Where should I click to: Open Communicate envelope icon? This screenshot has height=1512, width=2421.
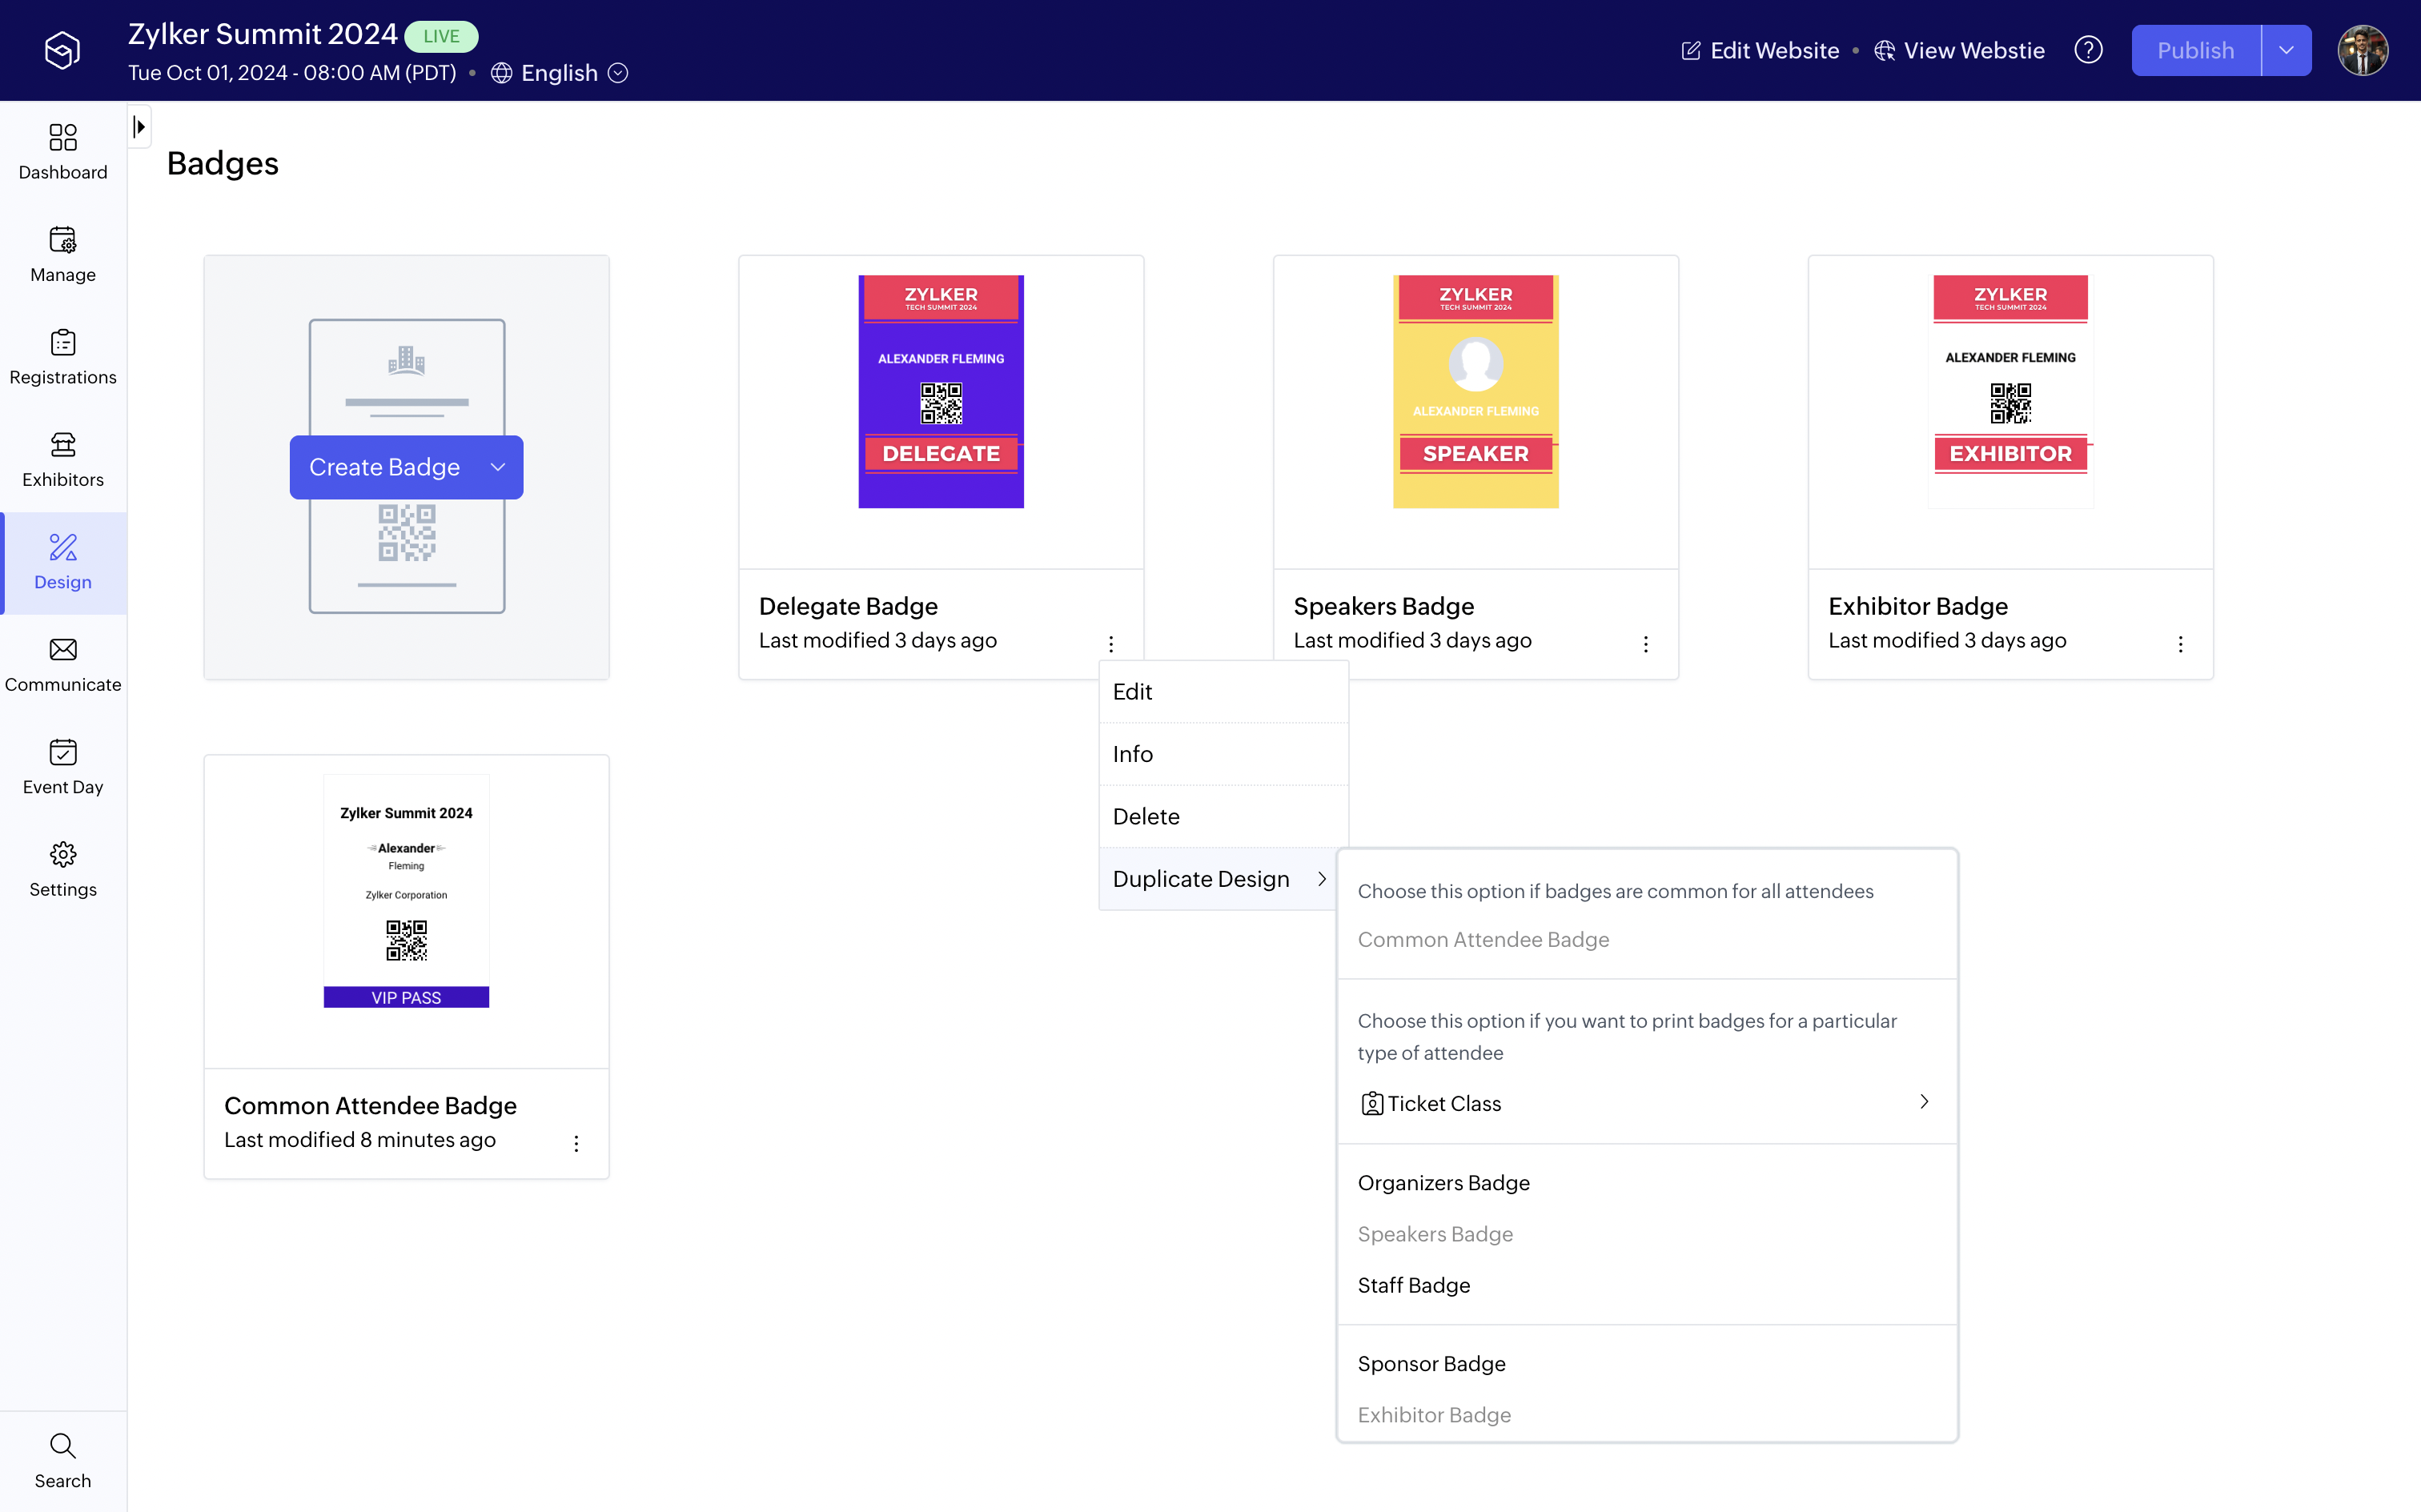pos(63,650)
